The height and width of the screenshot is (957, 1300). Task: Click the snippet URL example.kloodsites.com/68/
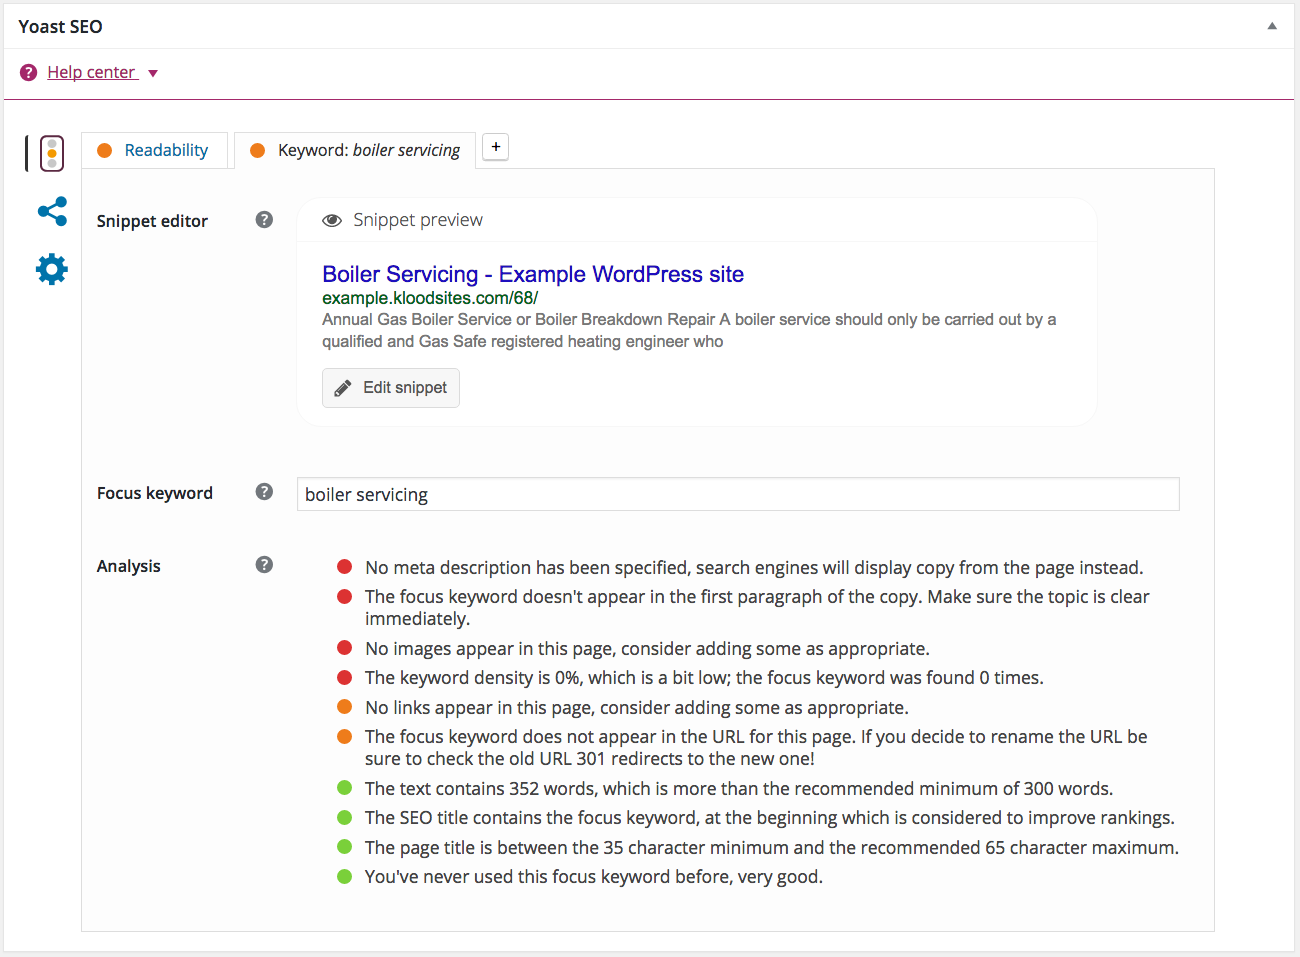(430, 298)
